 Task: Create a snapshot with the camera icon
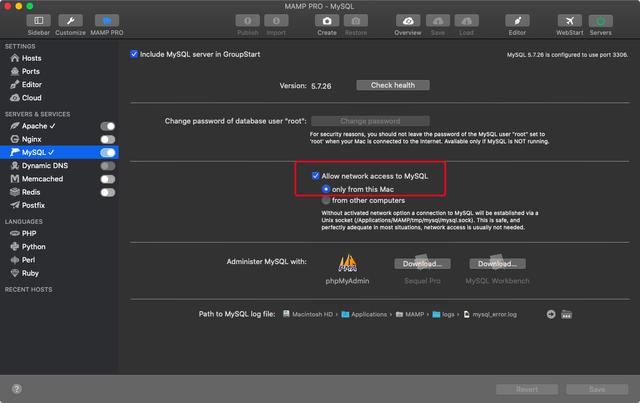click(327, 20)
